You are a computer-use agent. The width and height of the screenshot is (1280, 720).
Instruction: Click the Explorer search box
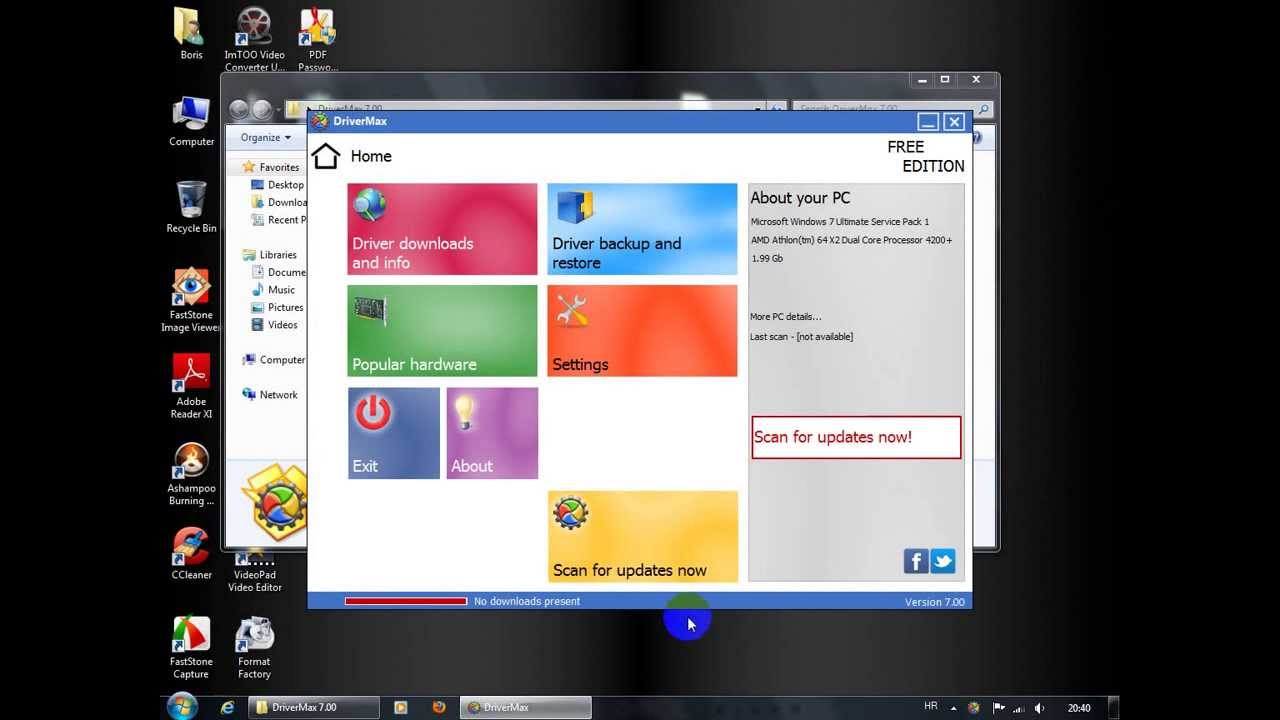tap(891, 109)
